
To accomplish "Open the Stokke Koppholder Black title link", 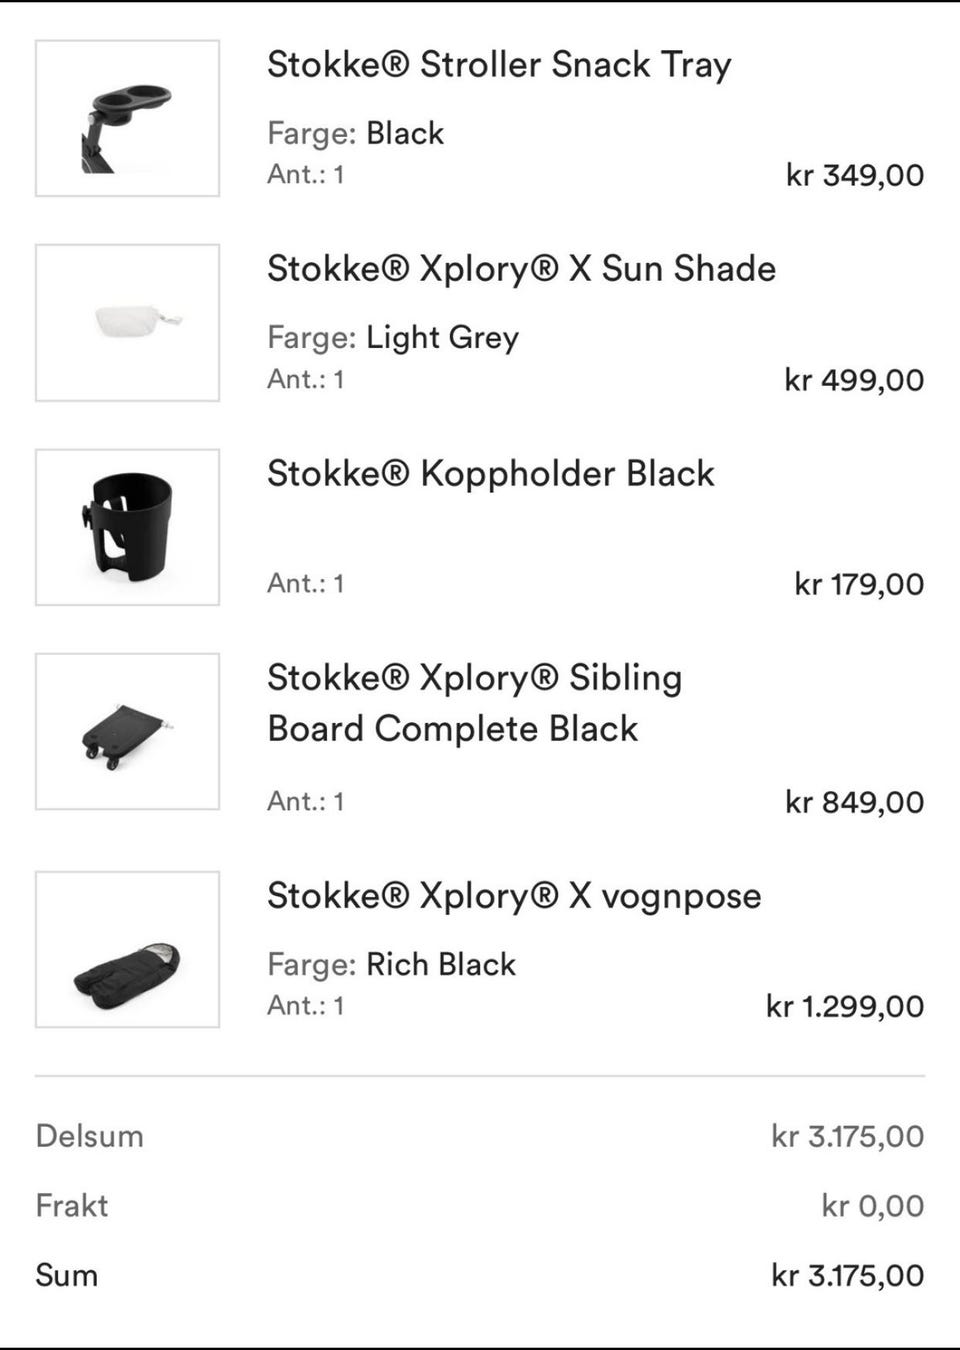I will click(x=490, y=474).
